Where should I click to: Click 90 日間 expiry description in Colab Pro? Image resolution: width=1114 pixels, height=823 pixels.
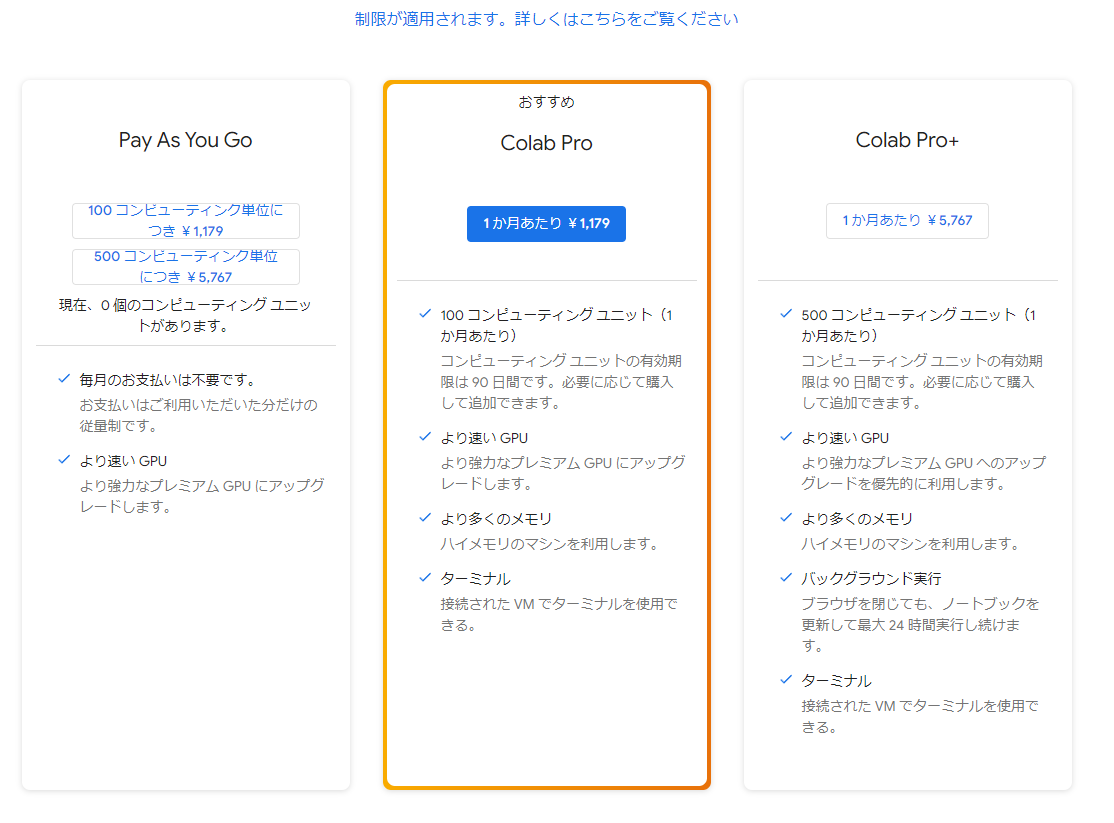[x=561, y=382]
